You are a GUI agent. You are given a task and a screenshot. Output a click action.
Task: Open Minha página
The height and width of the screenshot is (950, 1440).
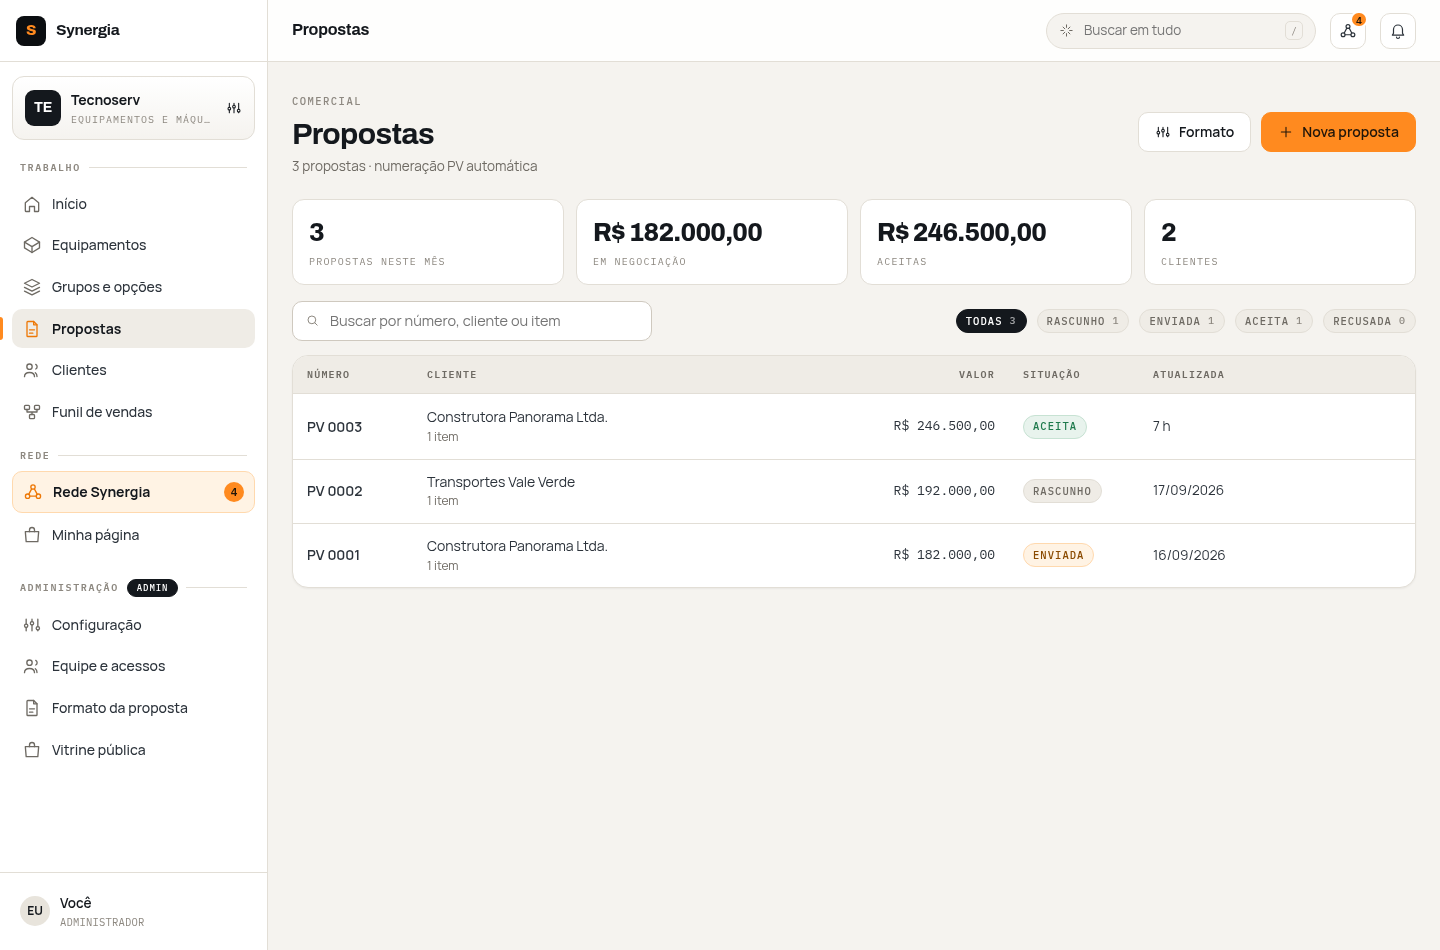coord(133,535)
